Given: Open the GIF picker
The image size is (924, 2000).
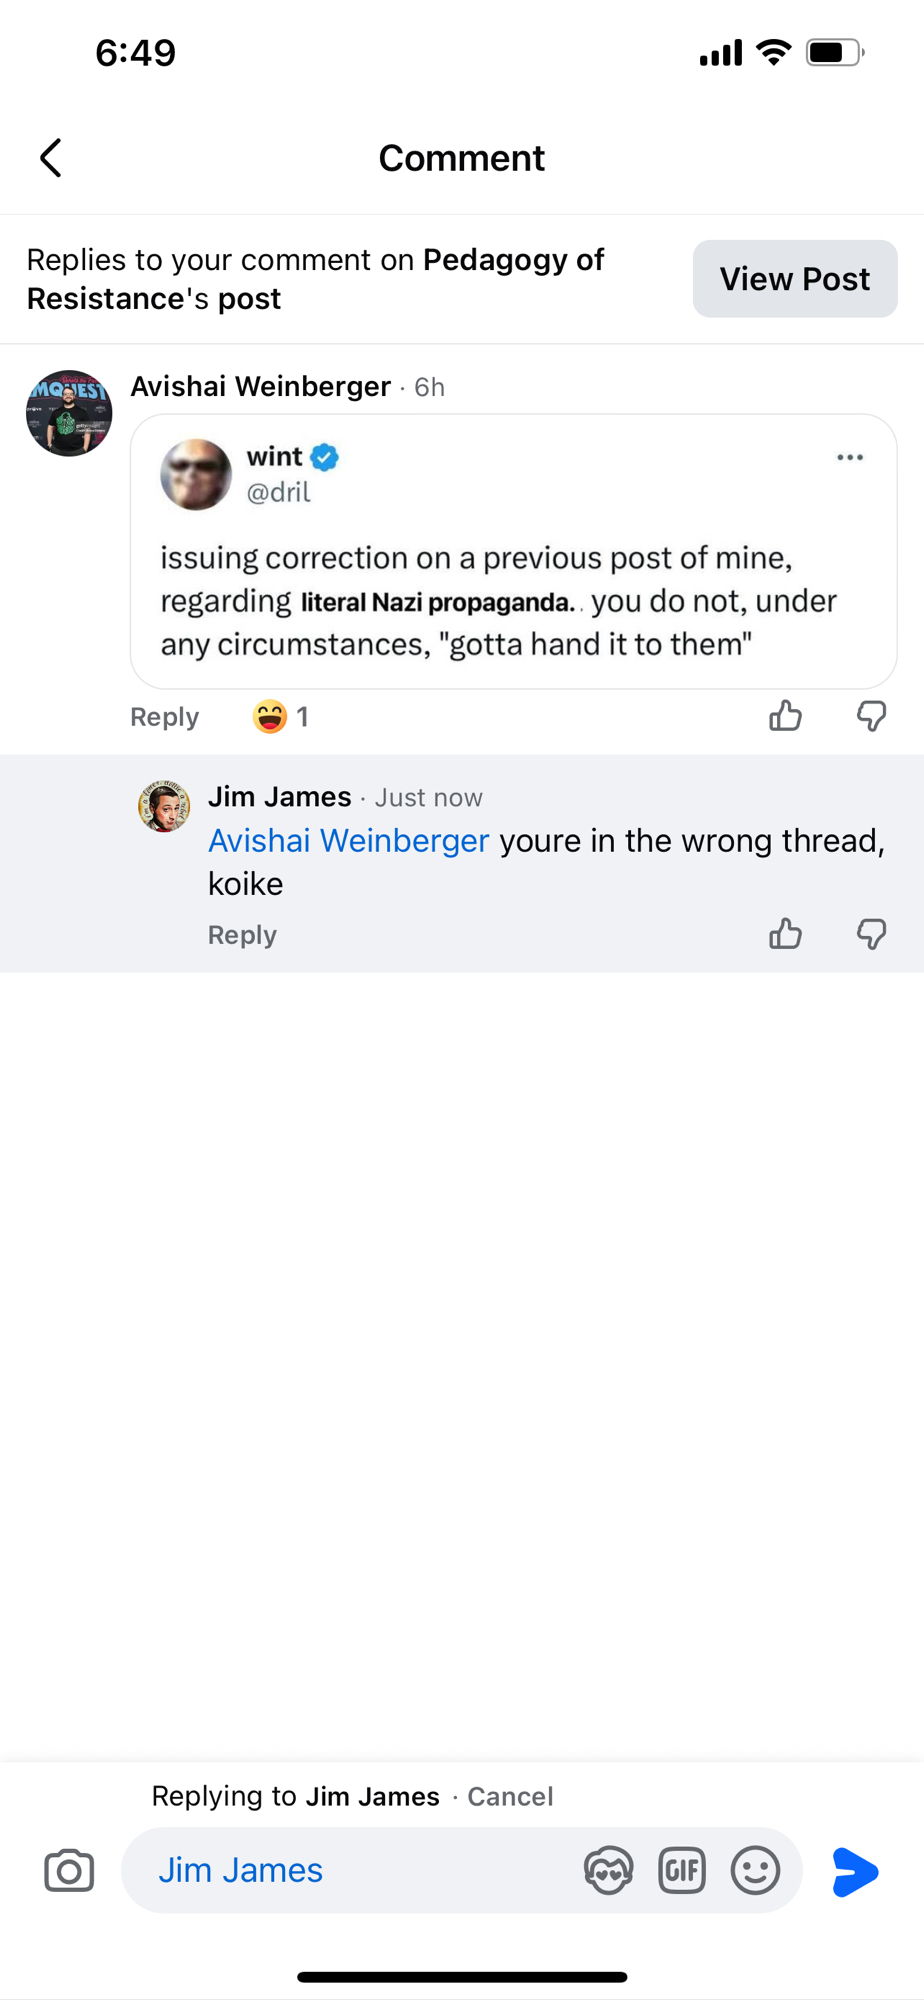Looking at the screenshot, I should 682,1871.
